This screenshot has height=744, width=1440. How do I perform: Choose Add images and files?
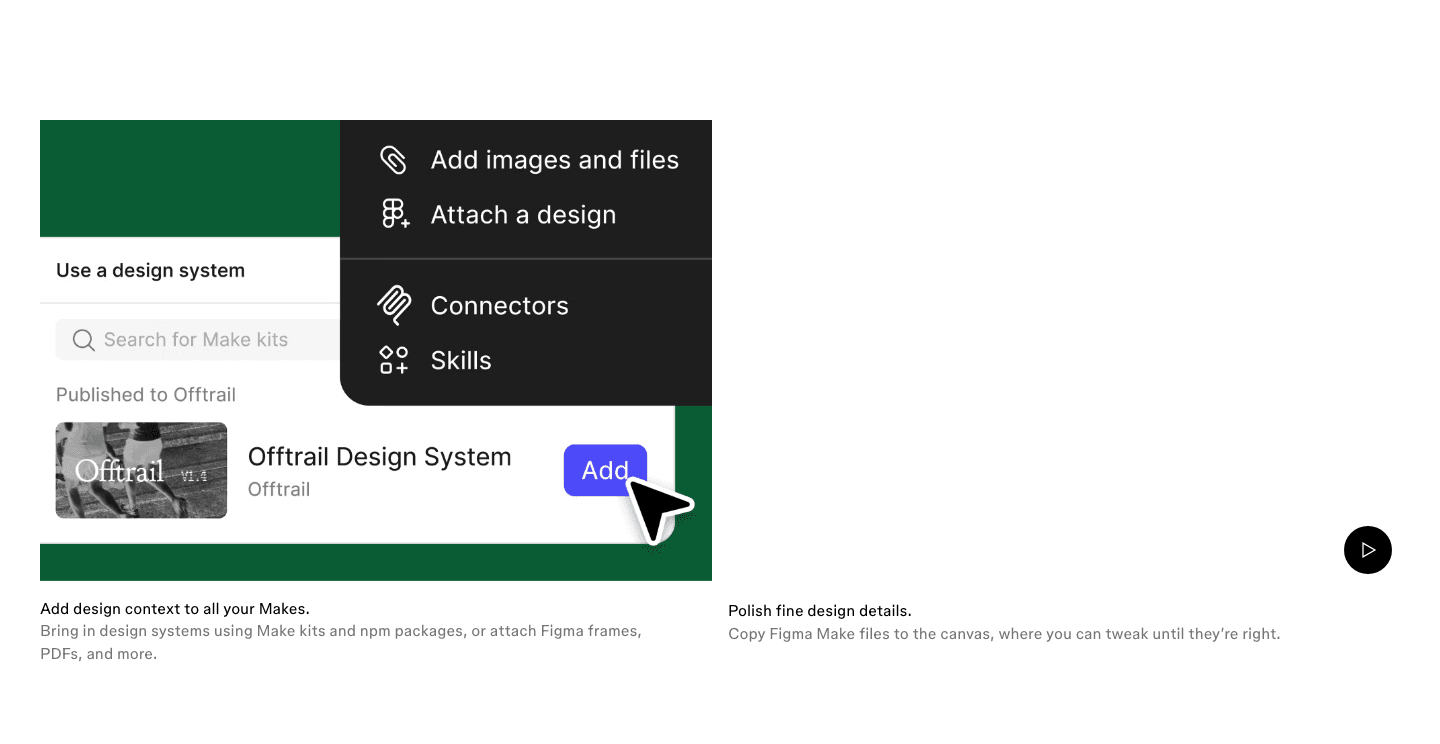coord(554,160)
